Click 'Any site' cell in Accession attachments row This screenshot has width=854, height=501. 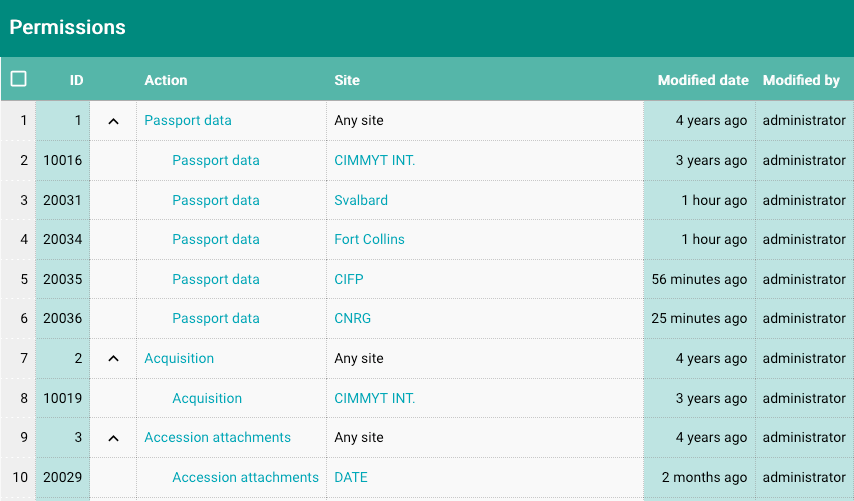[x=485, y=437]
